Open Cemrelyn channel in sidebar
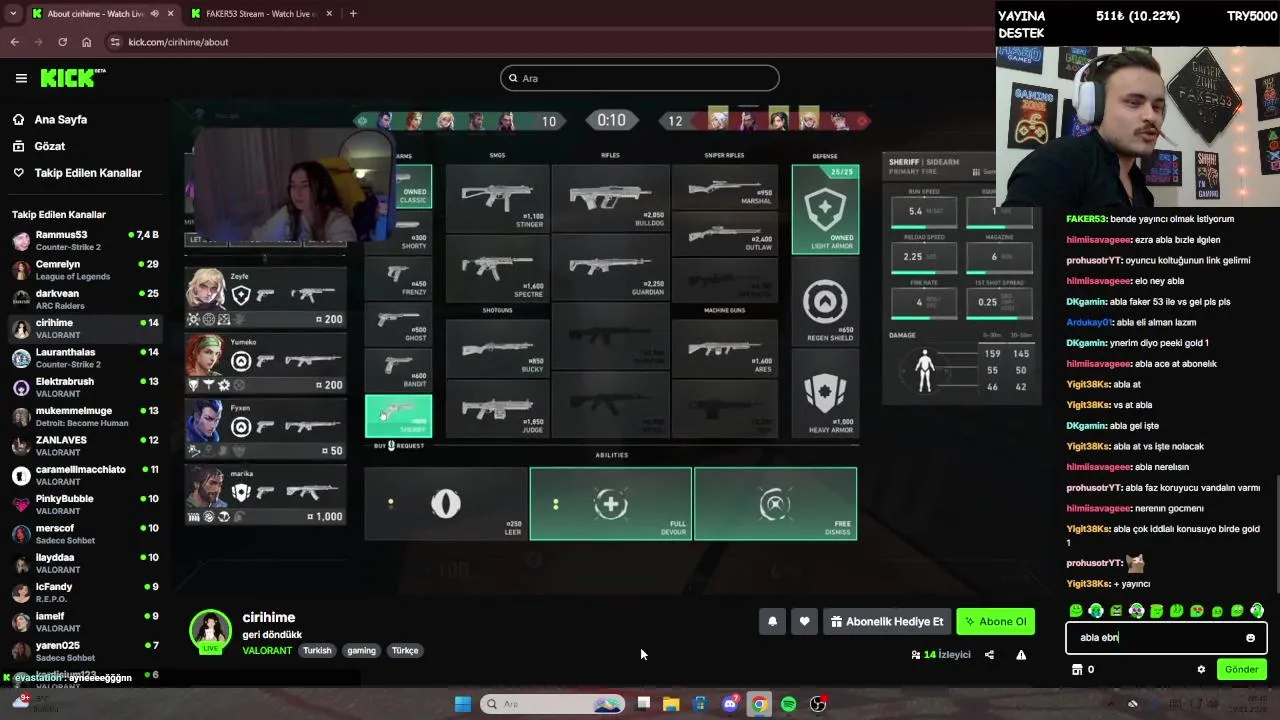 point(85,270)
